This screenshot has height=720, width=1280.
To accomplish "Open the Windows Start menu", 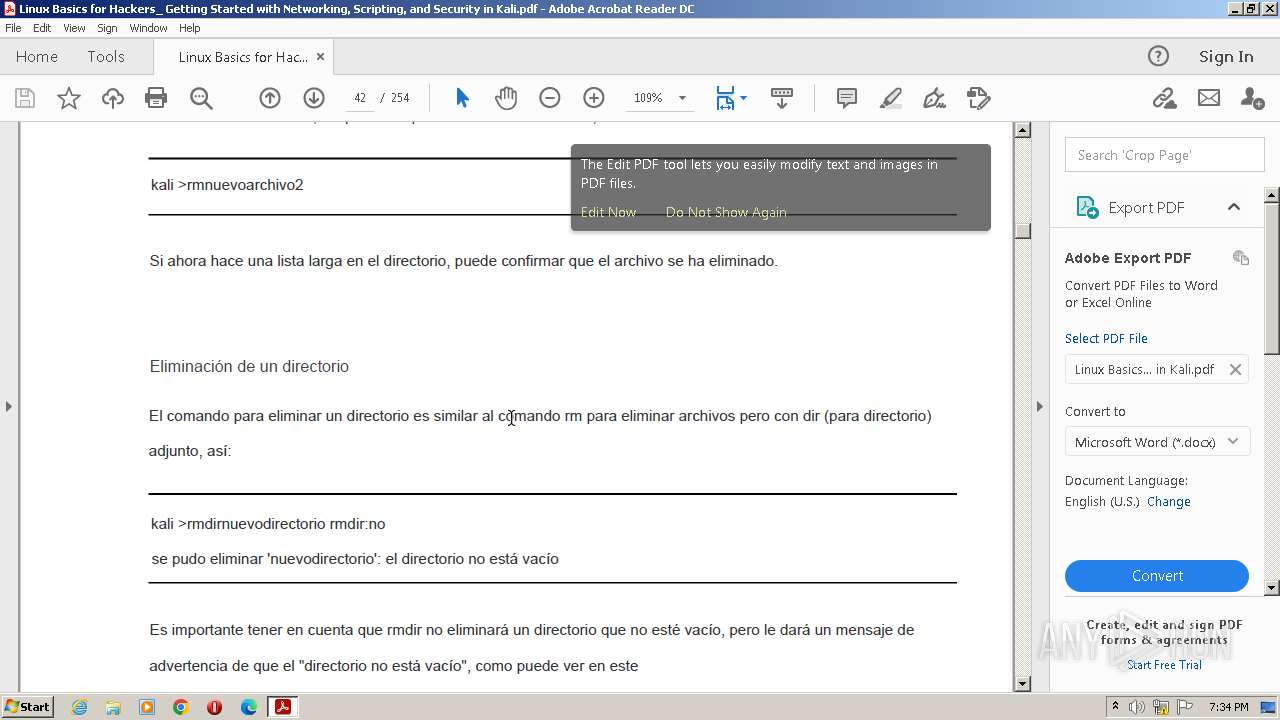I will pyautogui.click(x=27, y=707).
